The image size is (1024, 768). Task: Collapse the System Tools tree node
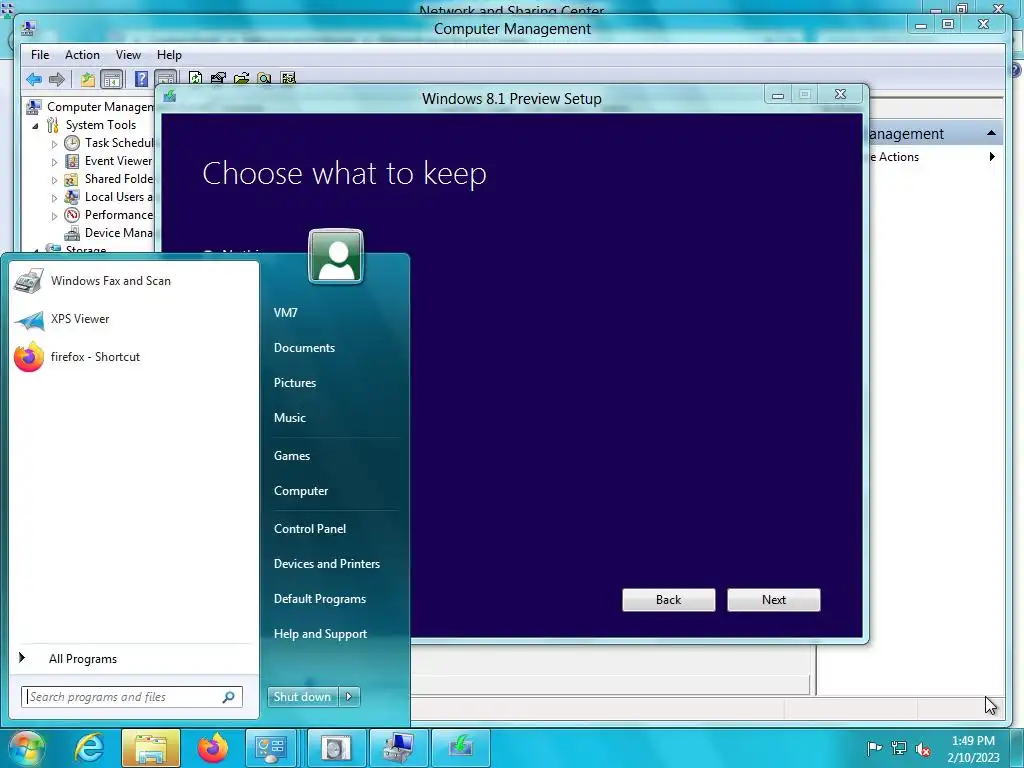point(36,125)
